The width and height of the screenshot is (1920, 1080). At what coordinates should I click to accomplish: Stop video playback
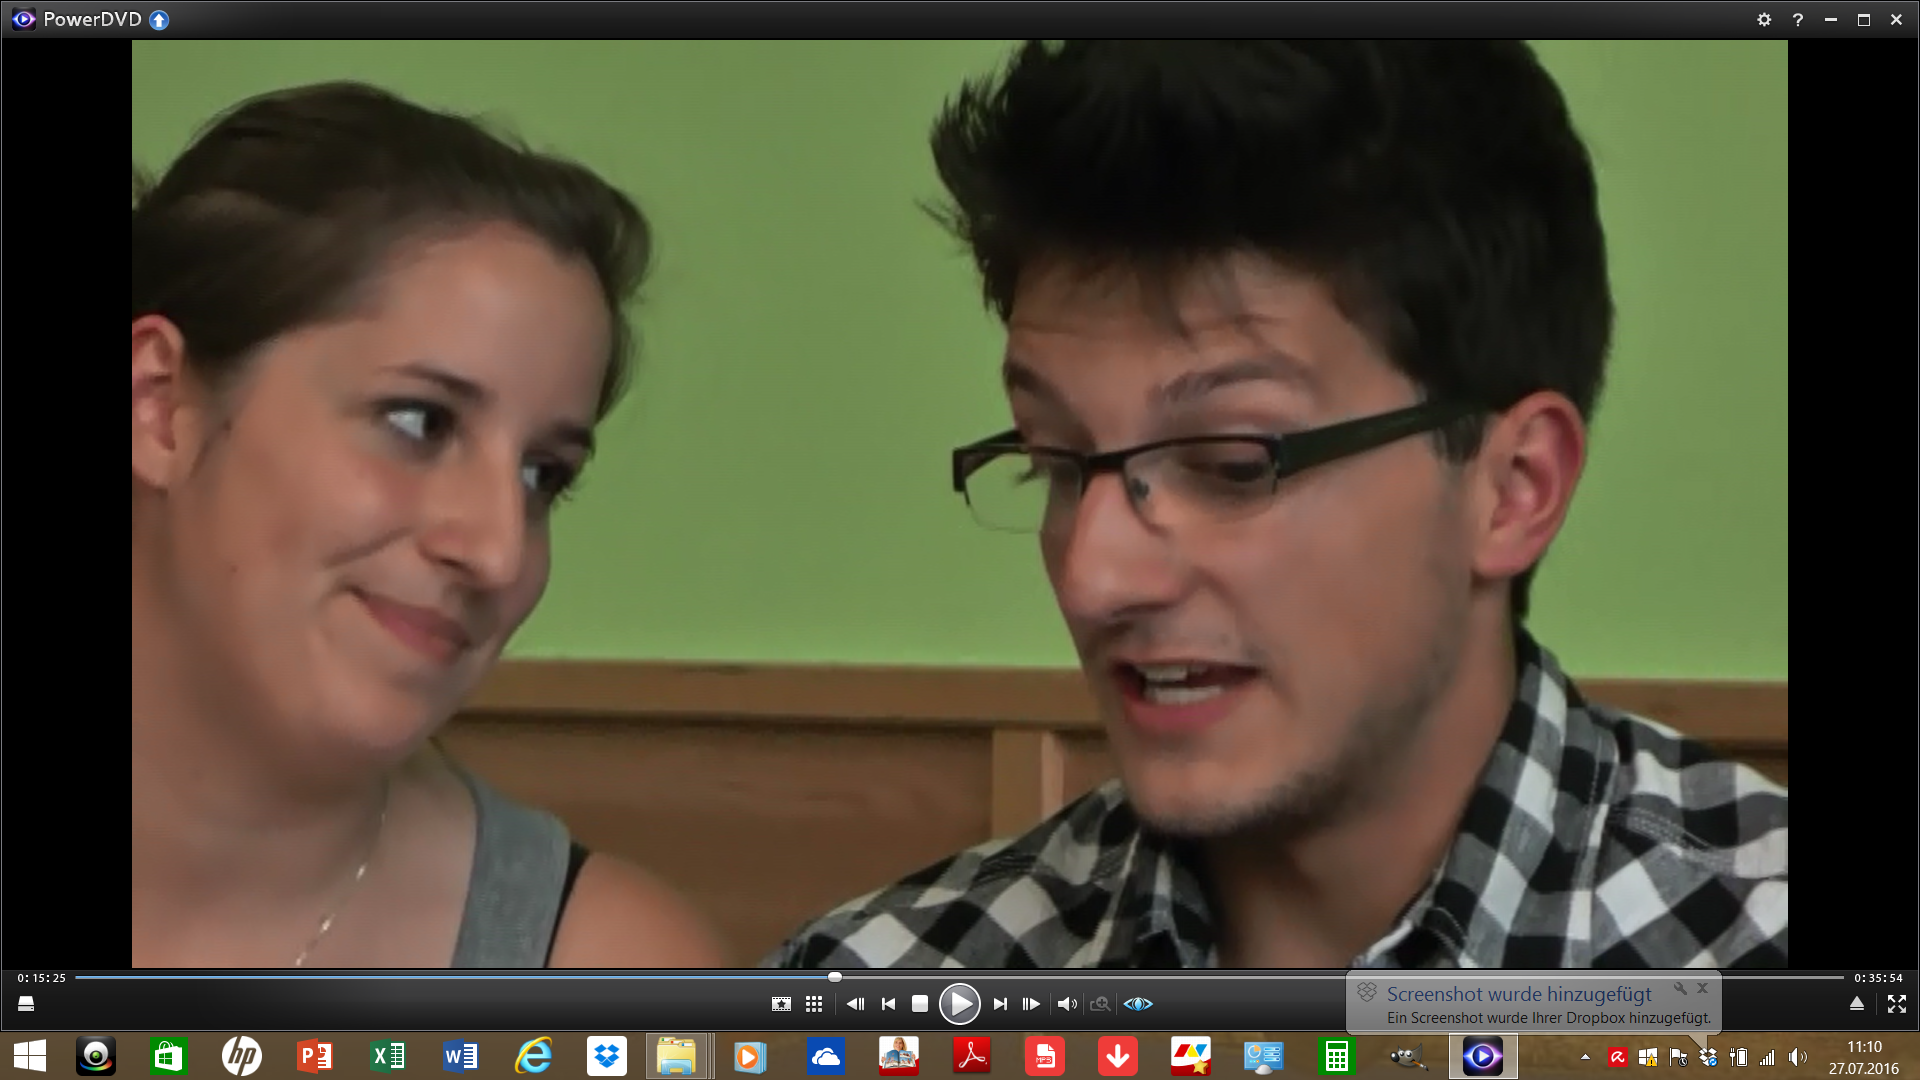920,1003
